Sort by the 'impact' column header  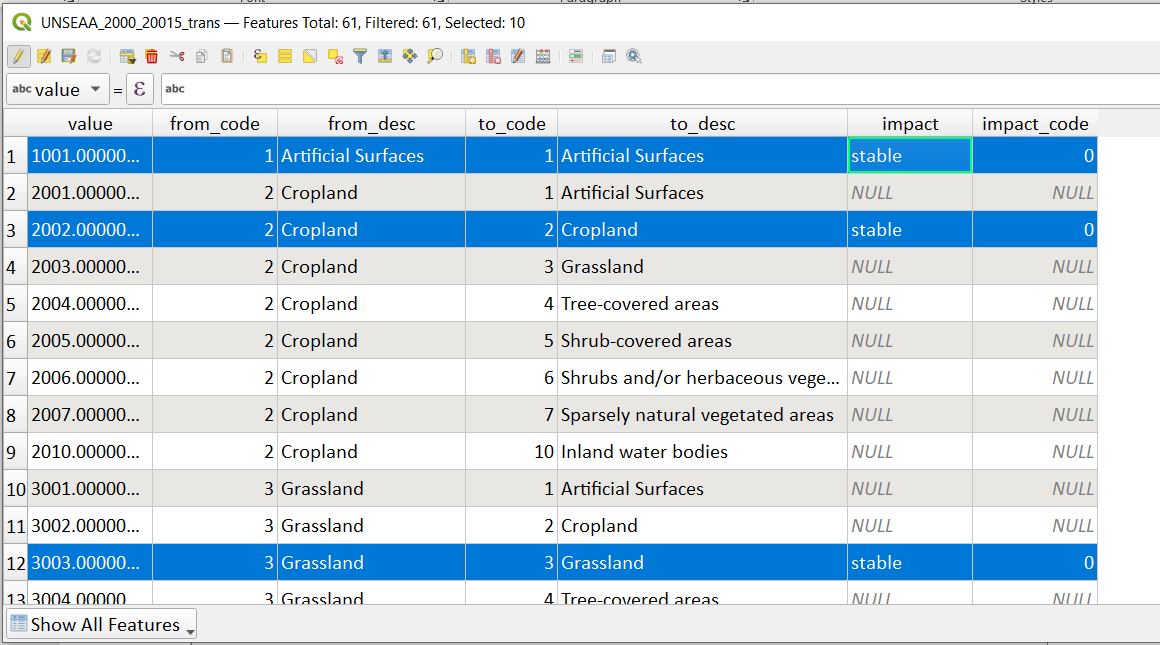[910, 124]
